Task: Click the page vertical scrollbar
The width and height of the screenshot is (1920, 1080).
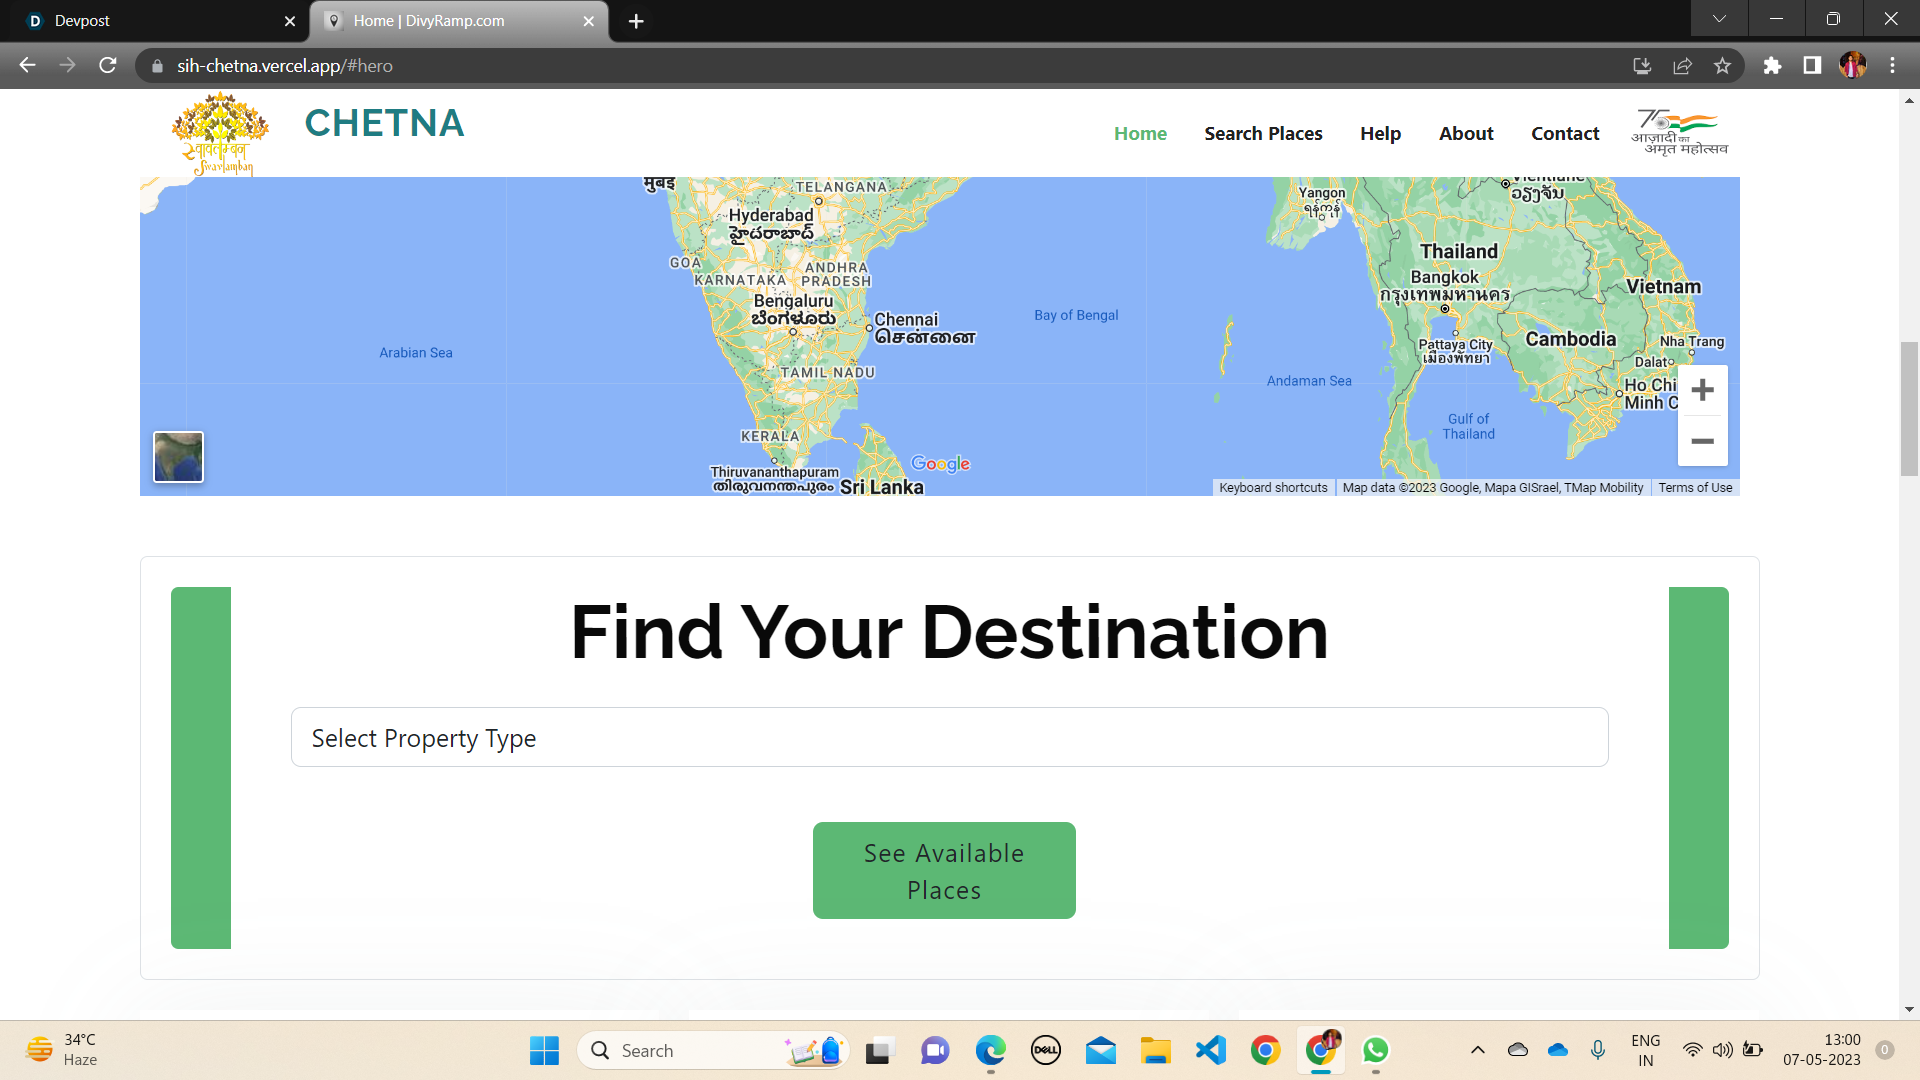Action: pyautogui.click(x=1909, y=408)
